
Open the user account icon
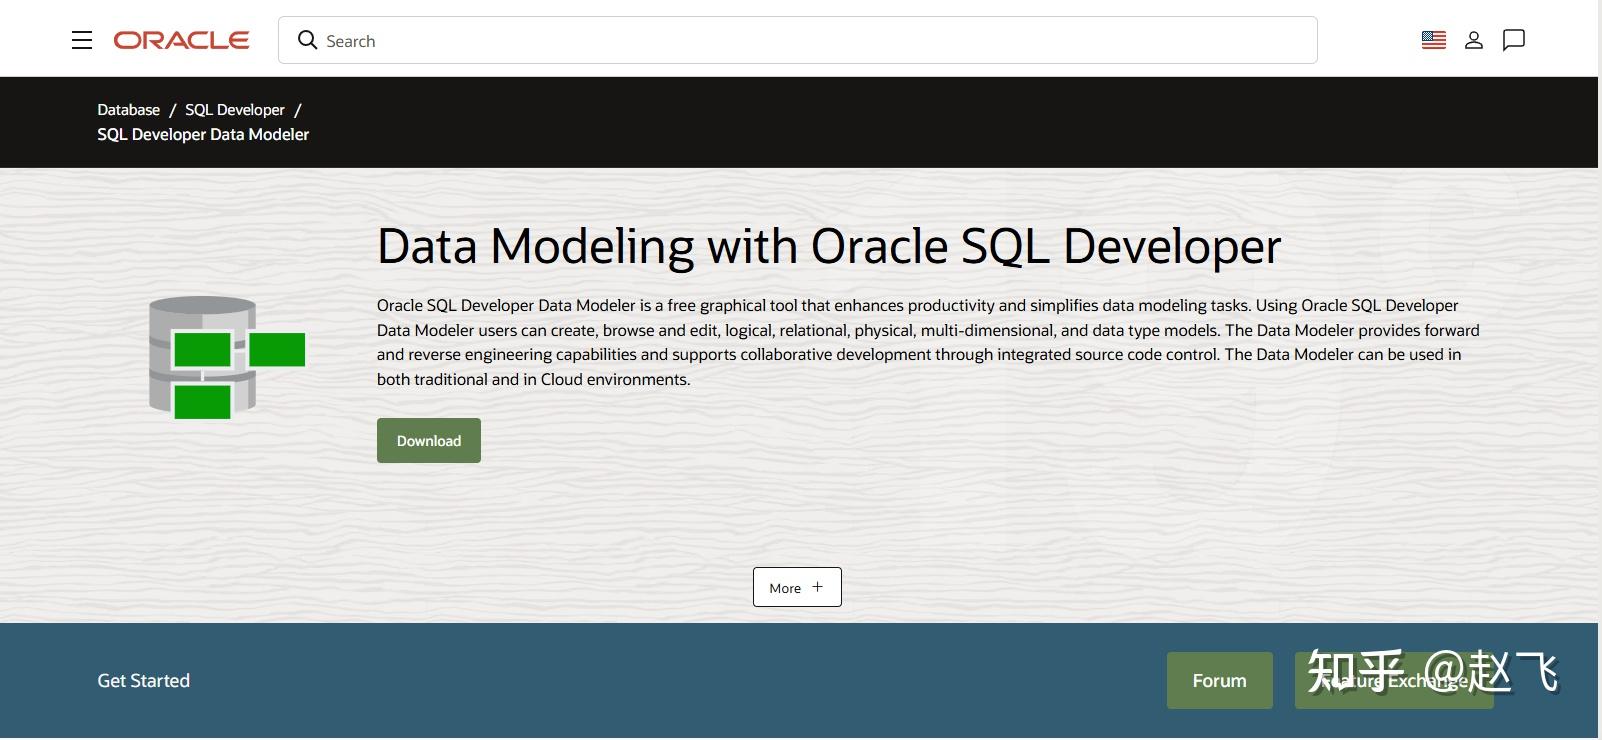pyautogui.click(x=1473, y=40)
